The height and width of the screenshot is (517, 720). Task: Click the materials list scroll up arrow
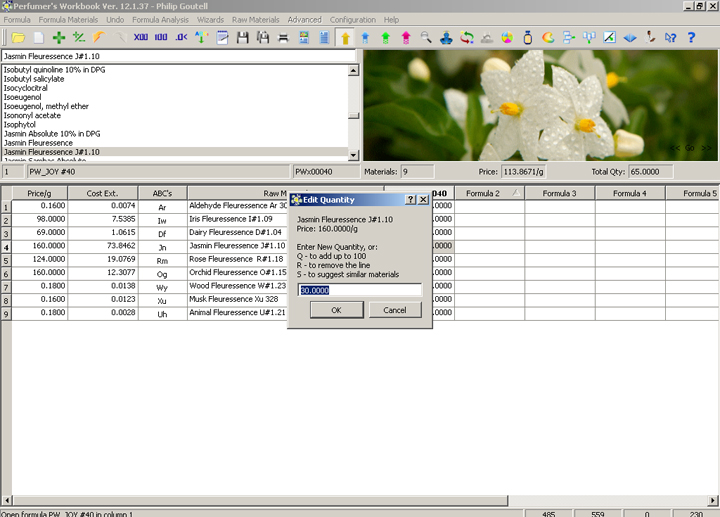(353, 70)
